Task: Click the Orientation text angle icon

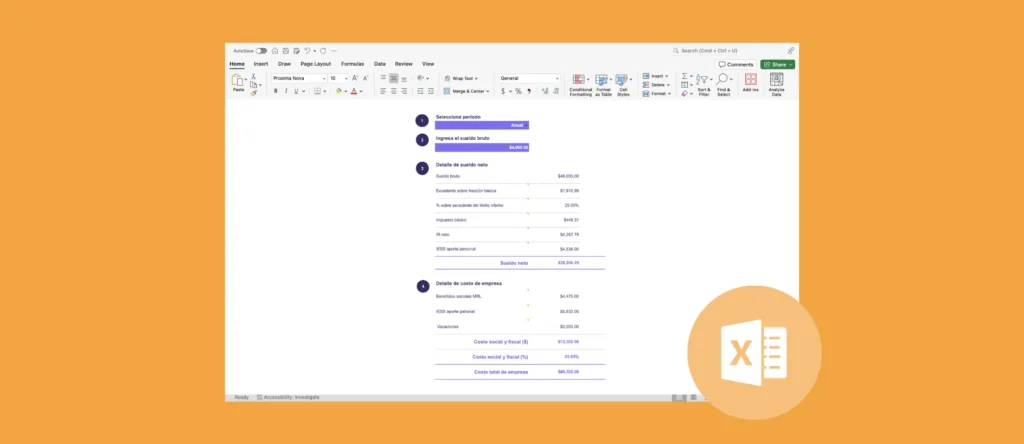Action: pos(421,78)
